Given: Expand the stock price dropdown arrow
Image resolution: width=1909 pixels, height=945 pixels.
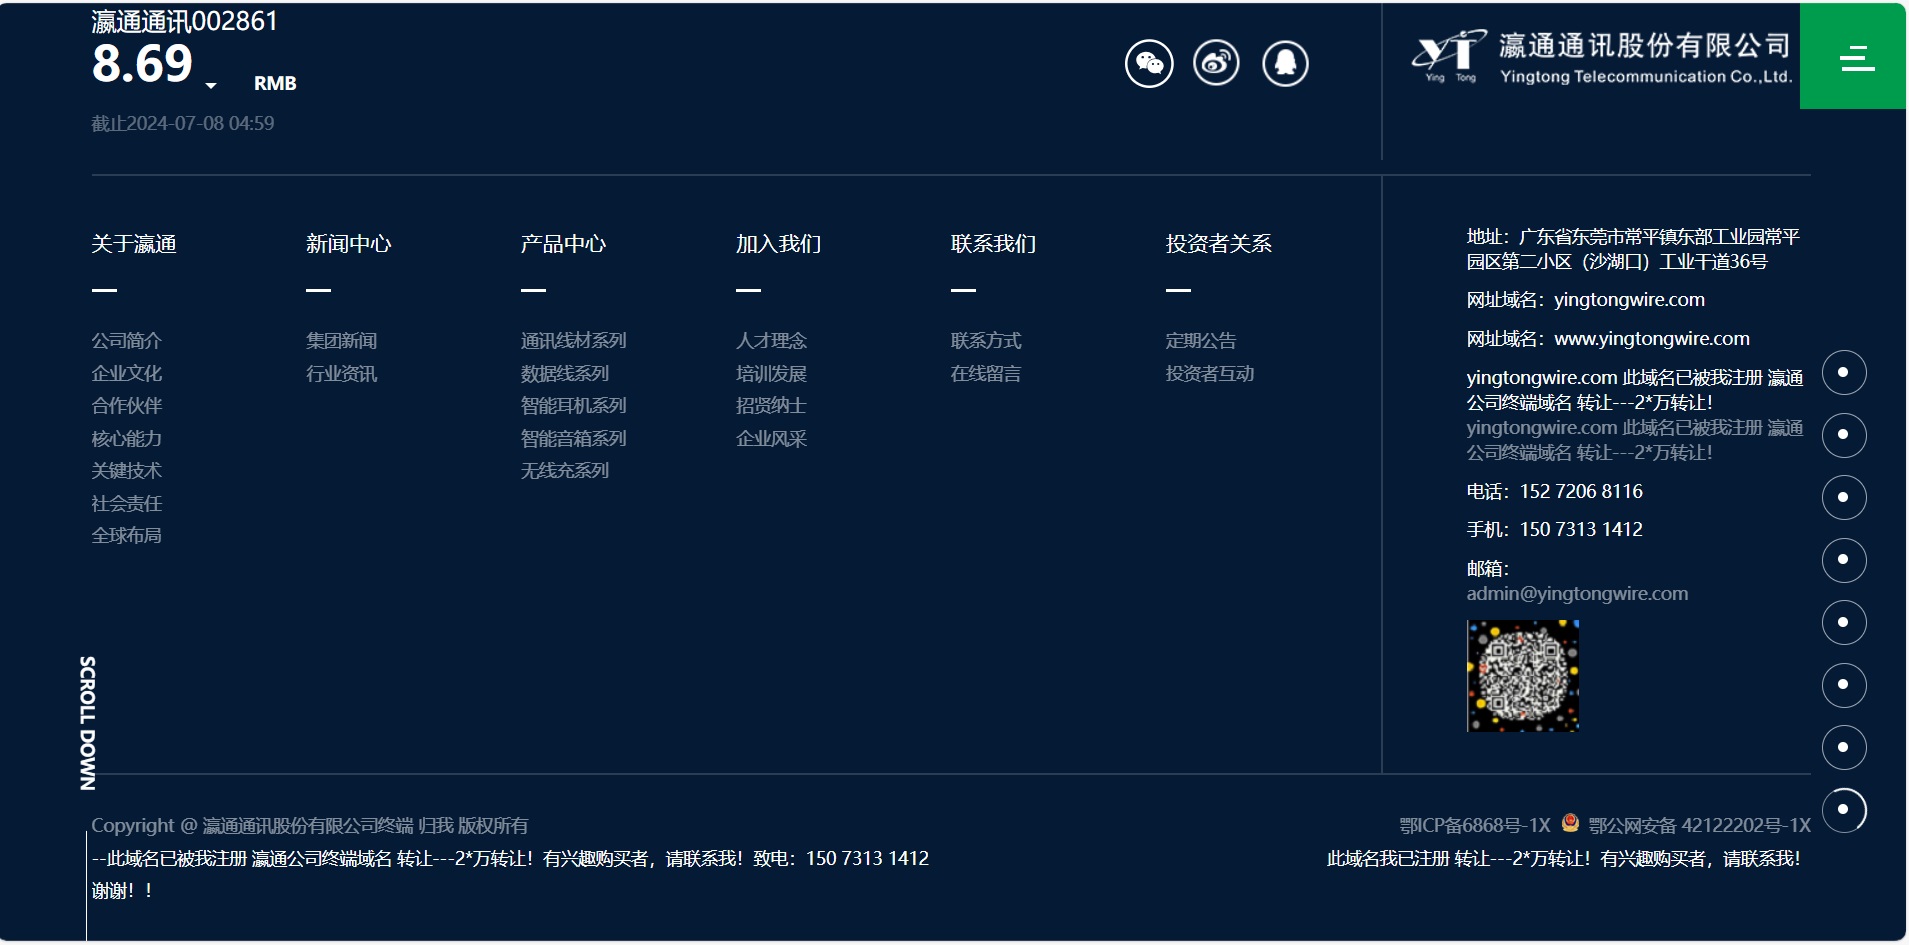Looking at the screenshot, I should pos(211,86).
